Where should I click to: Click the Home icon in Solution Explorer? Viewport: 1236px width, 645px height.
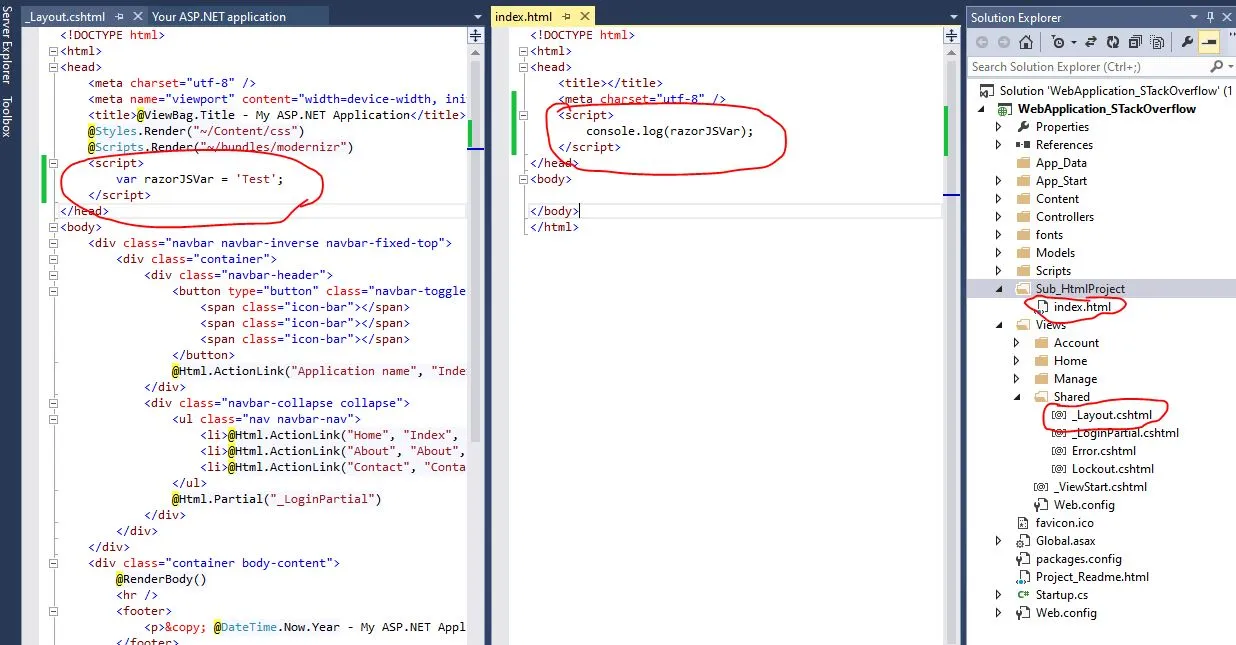(x=1026, y=42)
